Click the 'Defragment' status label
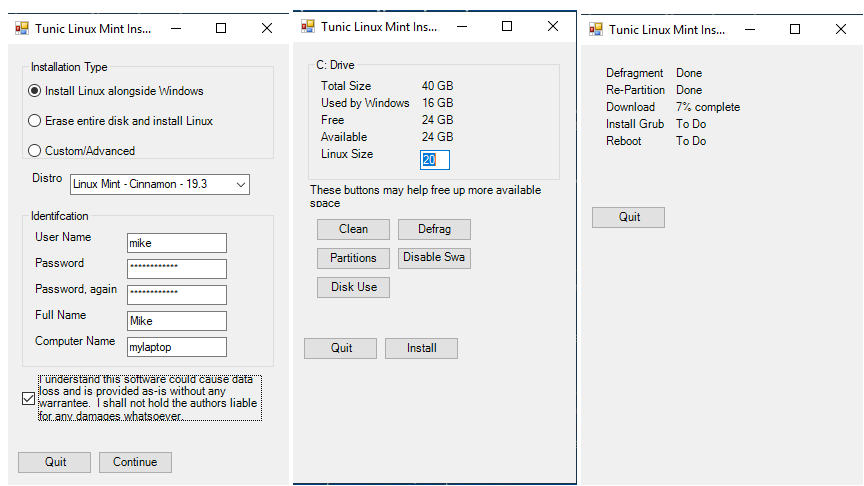864x486 pixels. [x=634, y=73]
